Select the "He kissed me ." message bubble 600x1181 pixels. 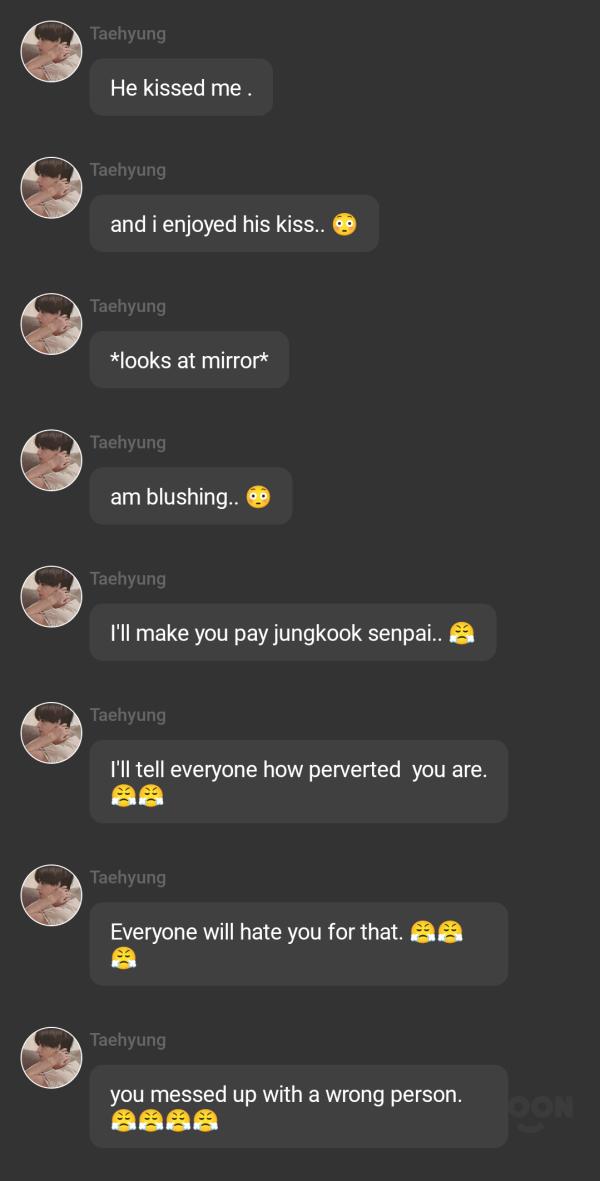pyautogui.click(x=181, y=88)
